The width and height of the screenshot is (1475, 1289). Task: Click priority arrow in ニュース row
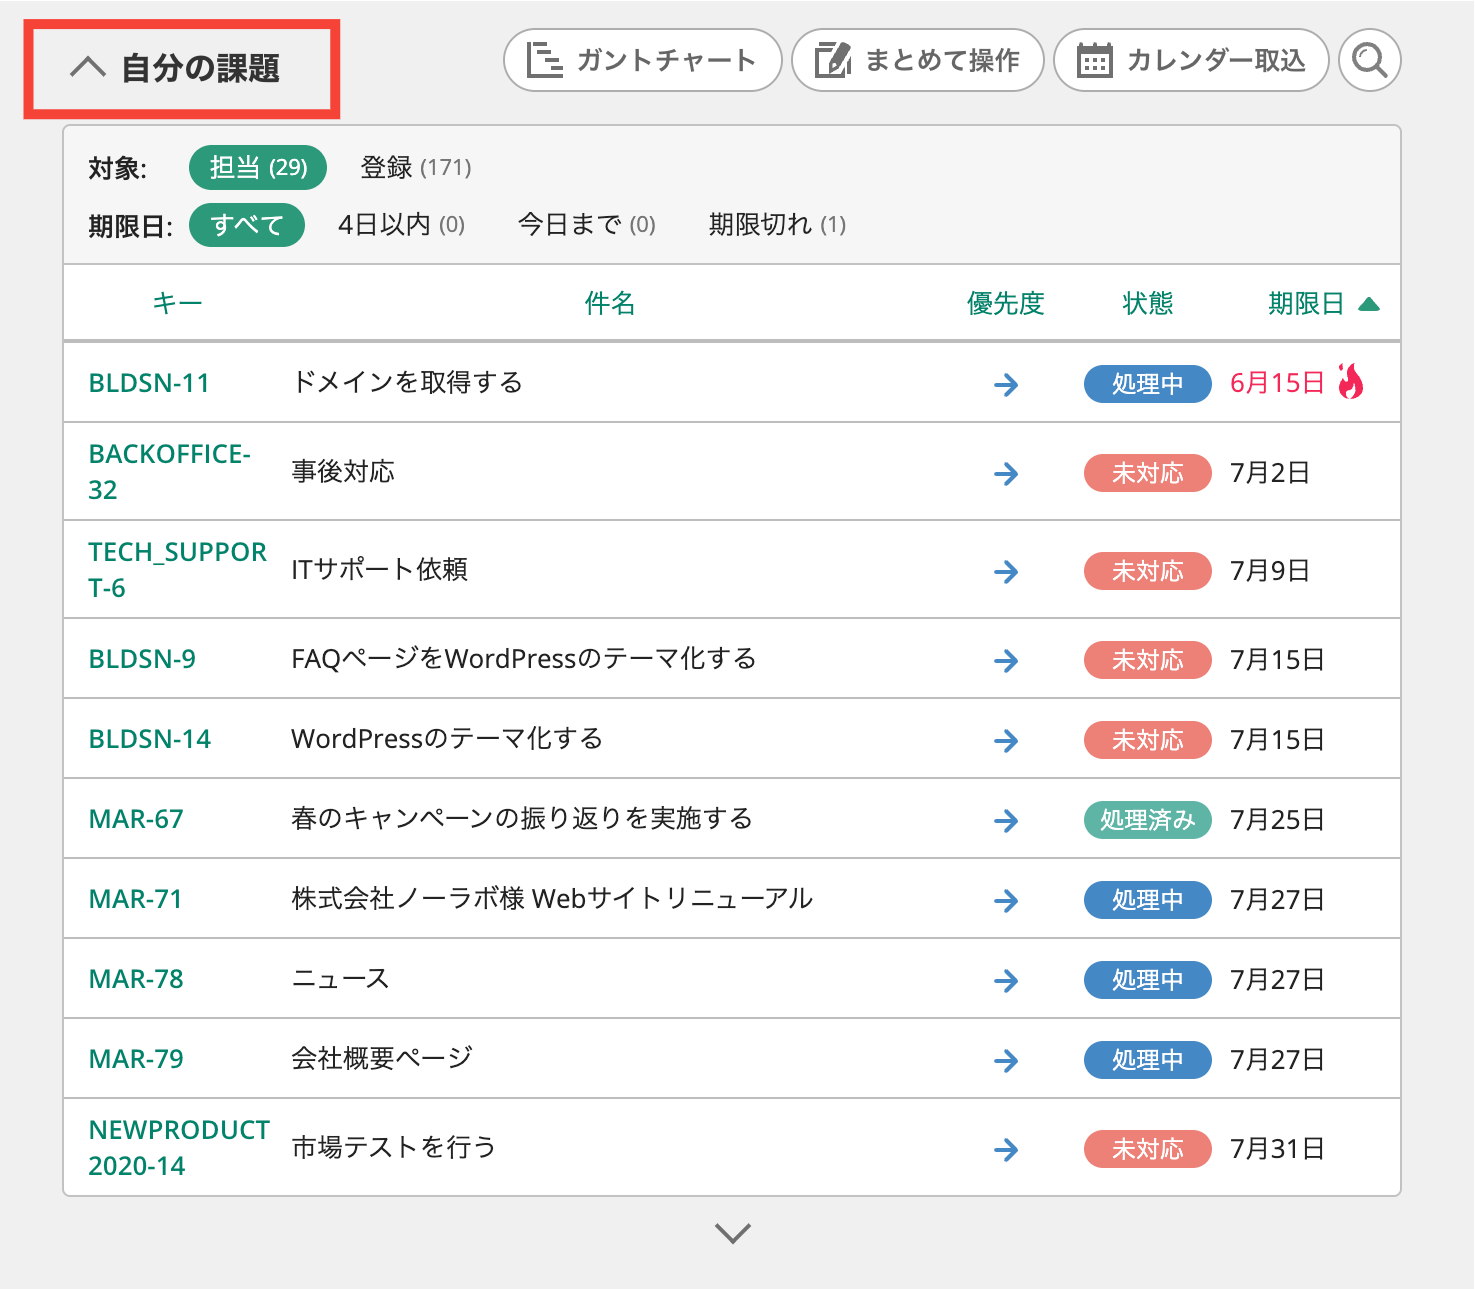[x=1006, y=980]
